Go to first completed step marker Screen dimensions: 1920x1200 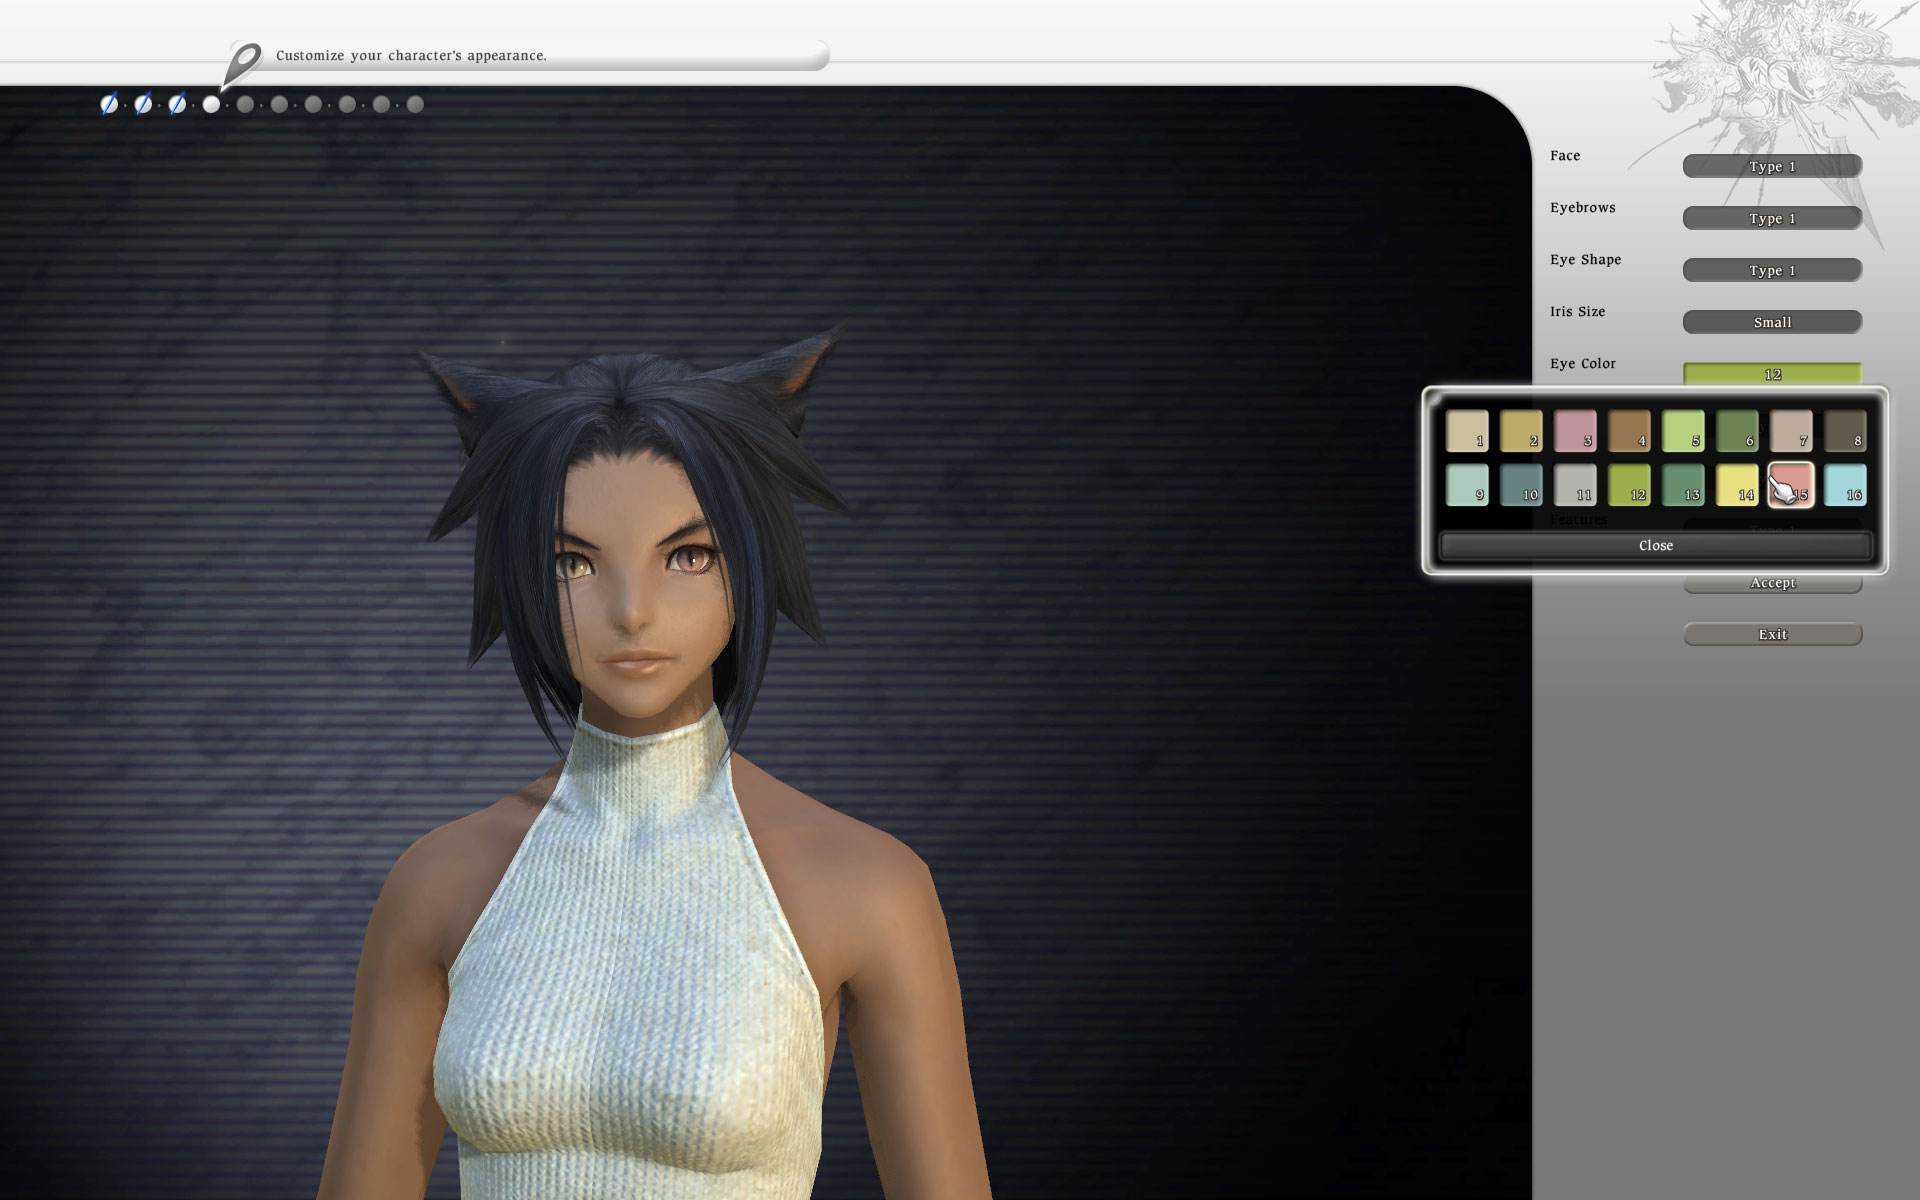pos(109,104)
